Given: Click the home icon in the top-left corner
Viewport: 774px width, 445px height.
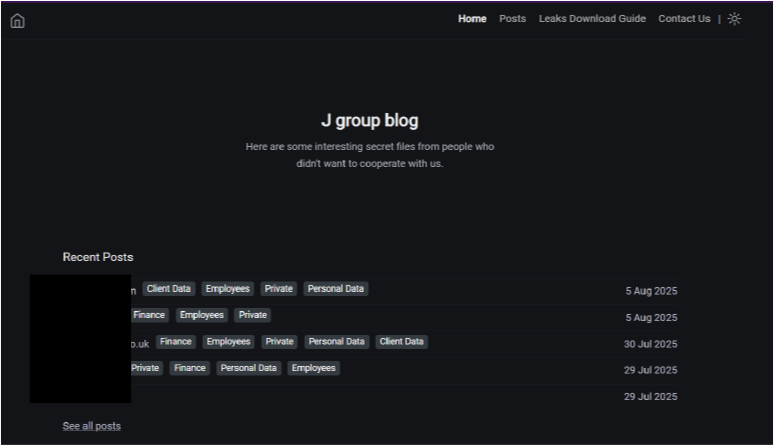Looking at the screenshot, I should pos(17,20).
